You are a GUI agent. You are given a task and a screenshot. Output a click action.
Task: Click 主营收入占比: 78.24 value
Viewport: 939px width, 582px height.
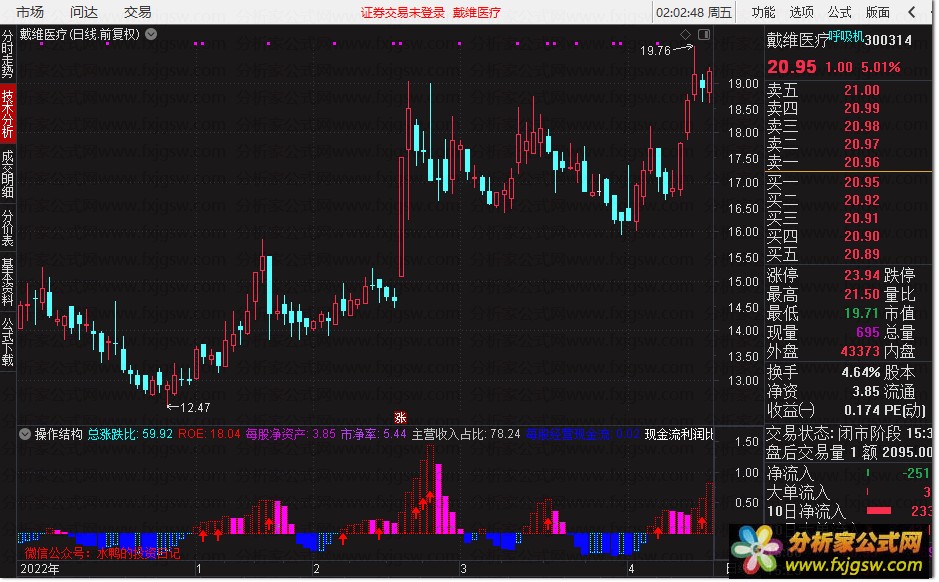(x=466, y=434)
